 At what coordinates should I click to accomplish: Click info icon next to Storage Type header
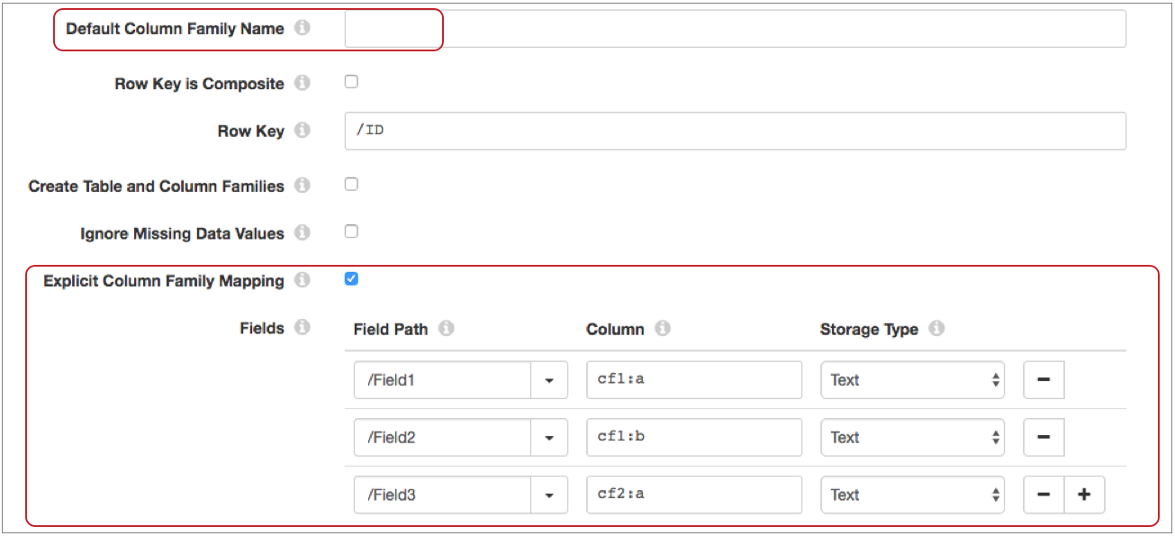click(x=936, y=328)
